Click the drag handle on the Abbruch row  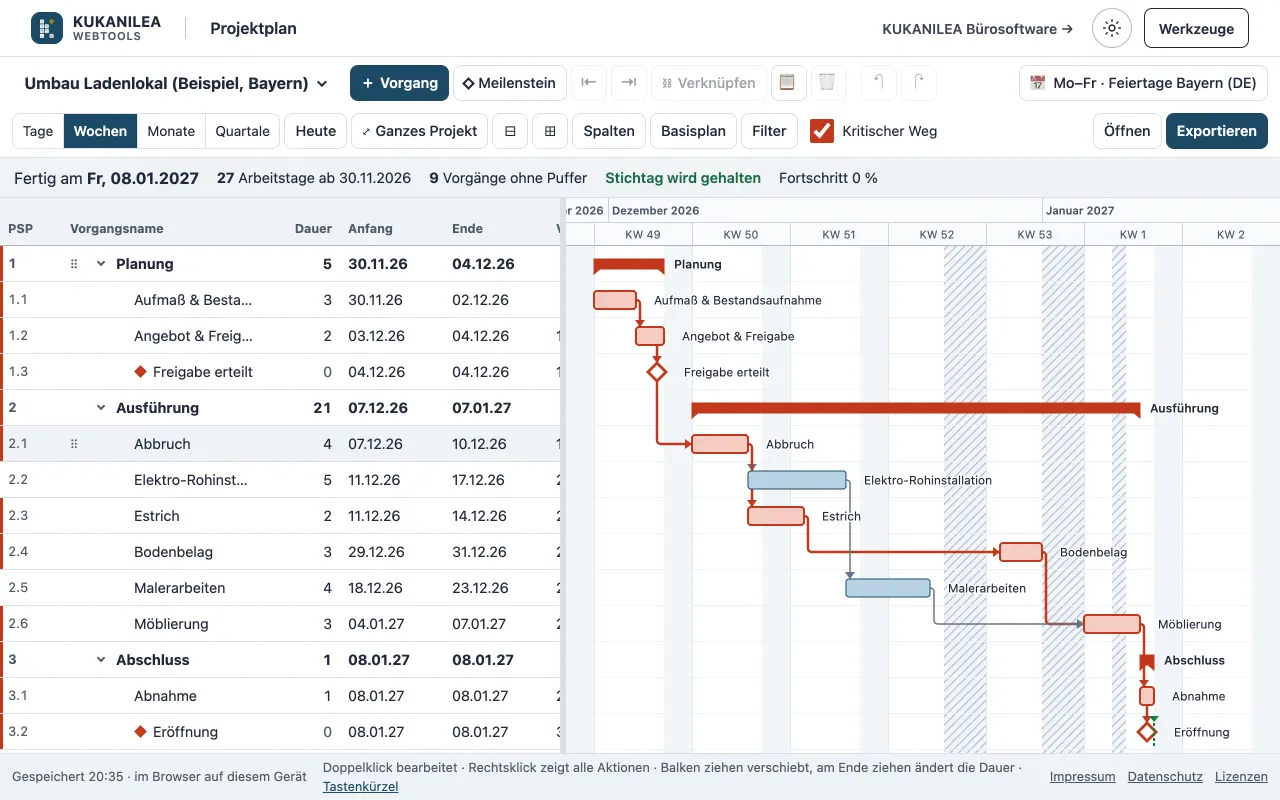[x=74, y=444]
